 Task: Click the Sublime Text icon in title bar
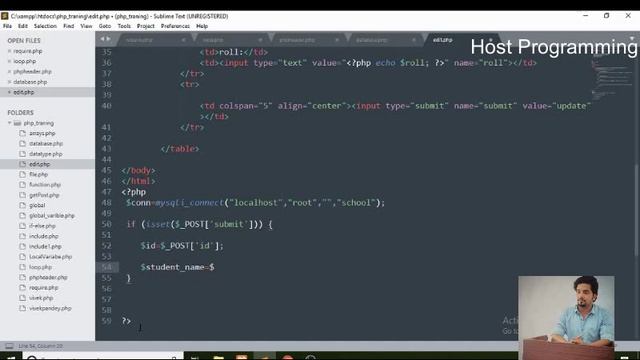coord(4,16)
